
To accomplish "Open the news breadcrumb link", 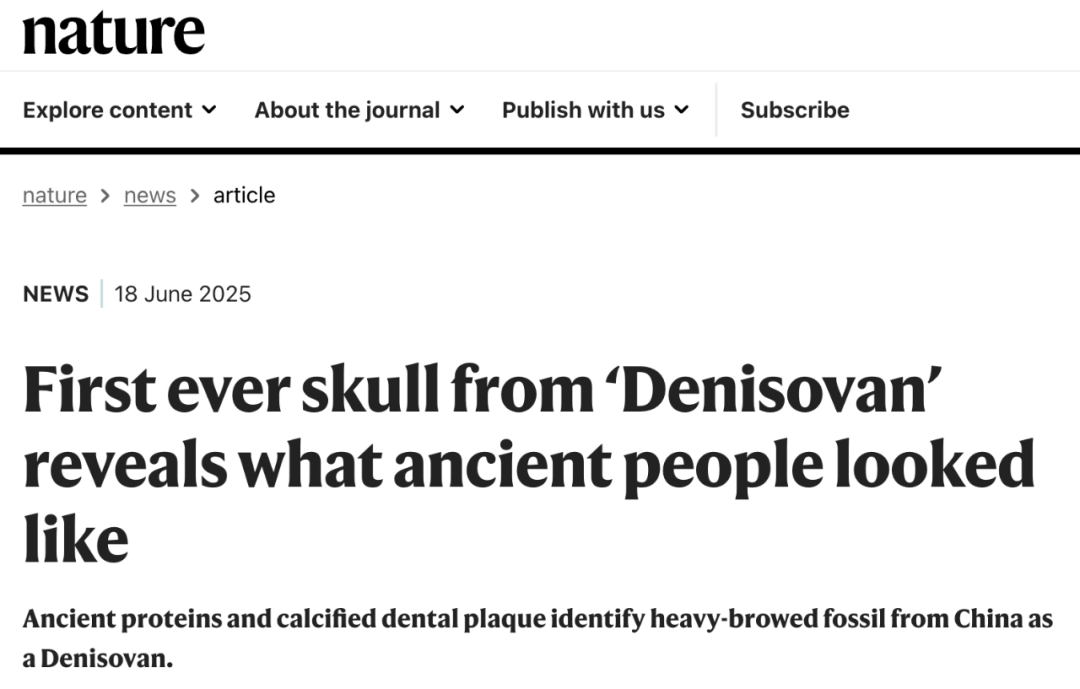I will (150, 195).
